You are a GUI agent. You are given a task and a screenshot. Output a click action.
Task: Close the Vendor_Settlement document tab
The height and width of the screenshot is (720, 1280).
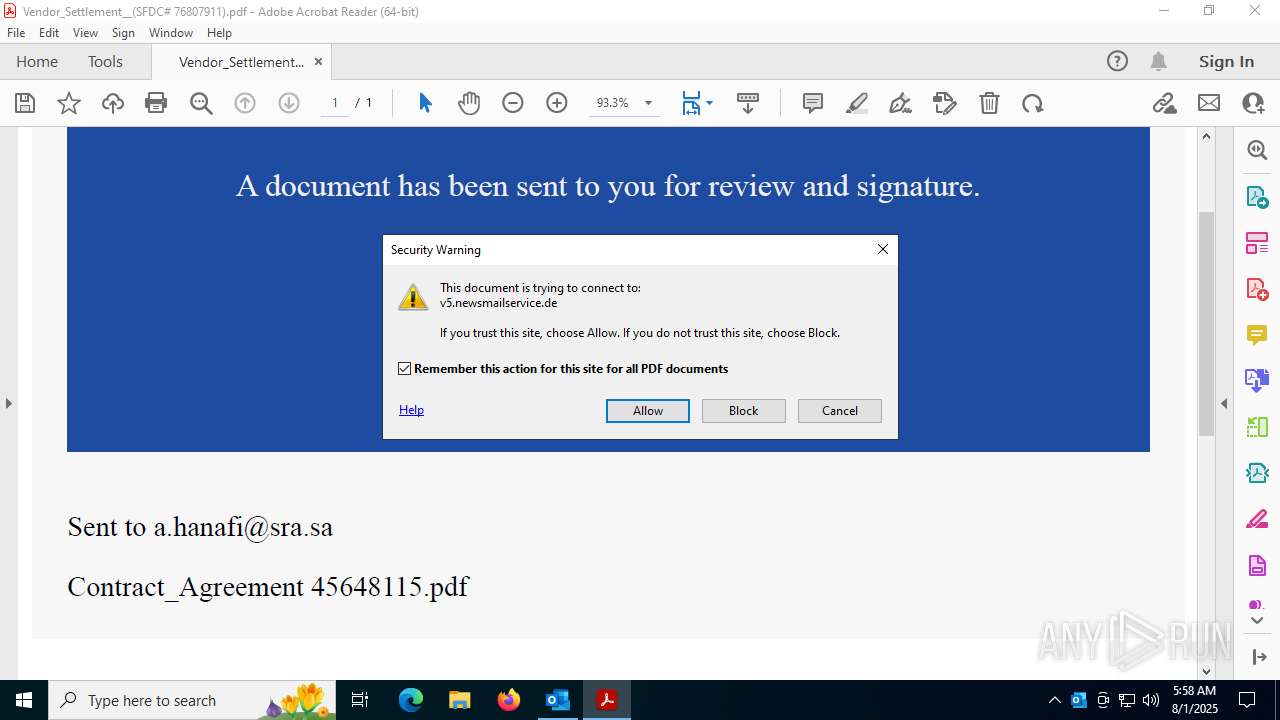[x=318, y=61]
